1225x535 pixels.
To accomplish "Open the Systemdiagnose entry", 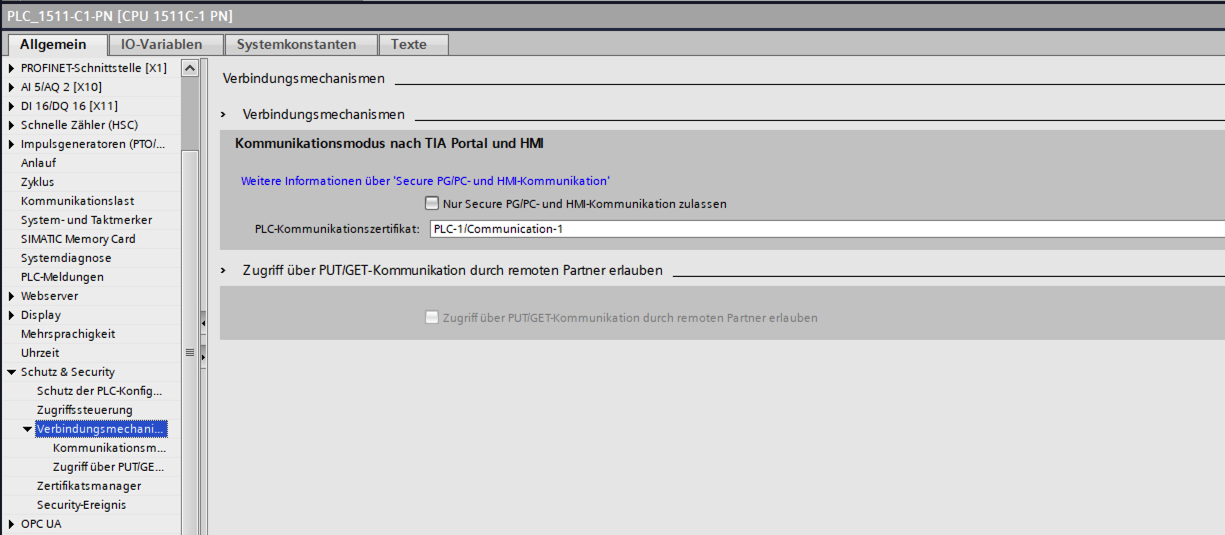I will point(66,258).
